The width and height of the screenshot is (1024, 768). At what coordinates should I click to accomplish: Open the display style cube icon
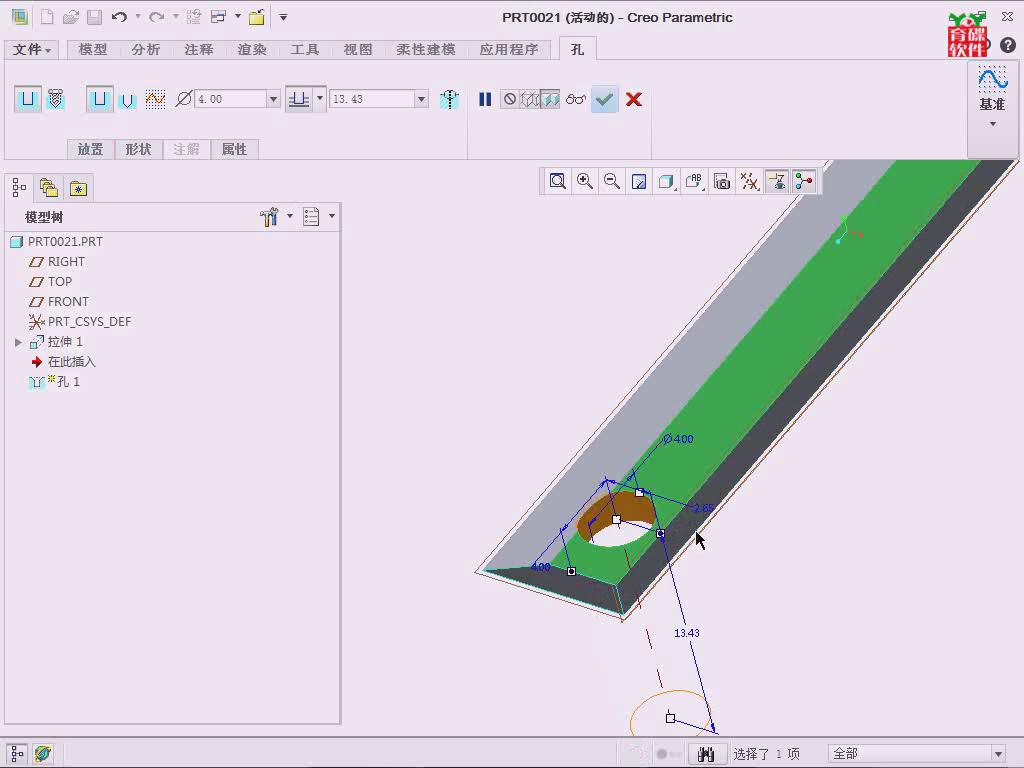[x=666, y=182]
